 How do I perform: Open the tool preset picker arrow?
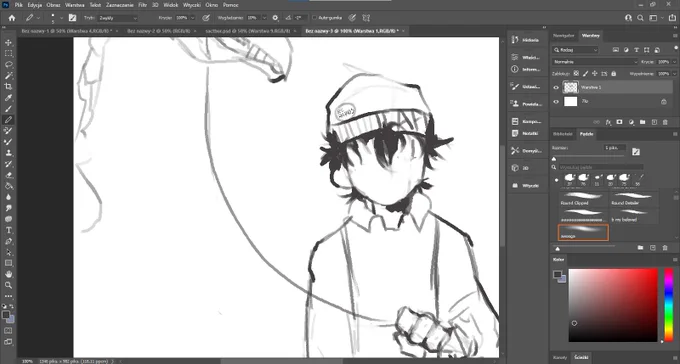[x=39, y=18]
